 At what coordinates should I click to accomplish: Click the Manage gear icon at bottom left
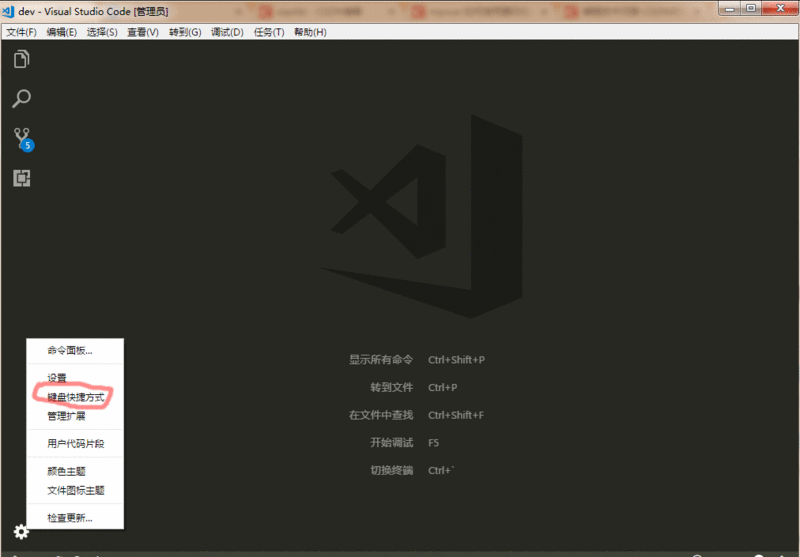click(x=21, y=532)
